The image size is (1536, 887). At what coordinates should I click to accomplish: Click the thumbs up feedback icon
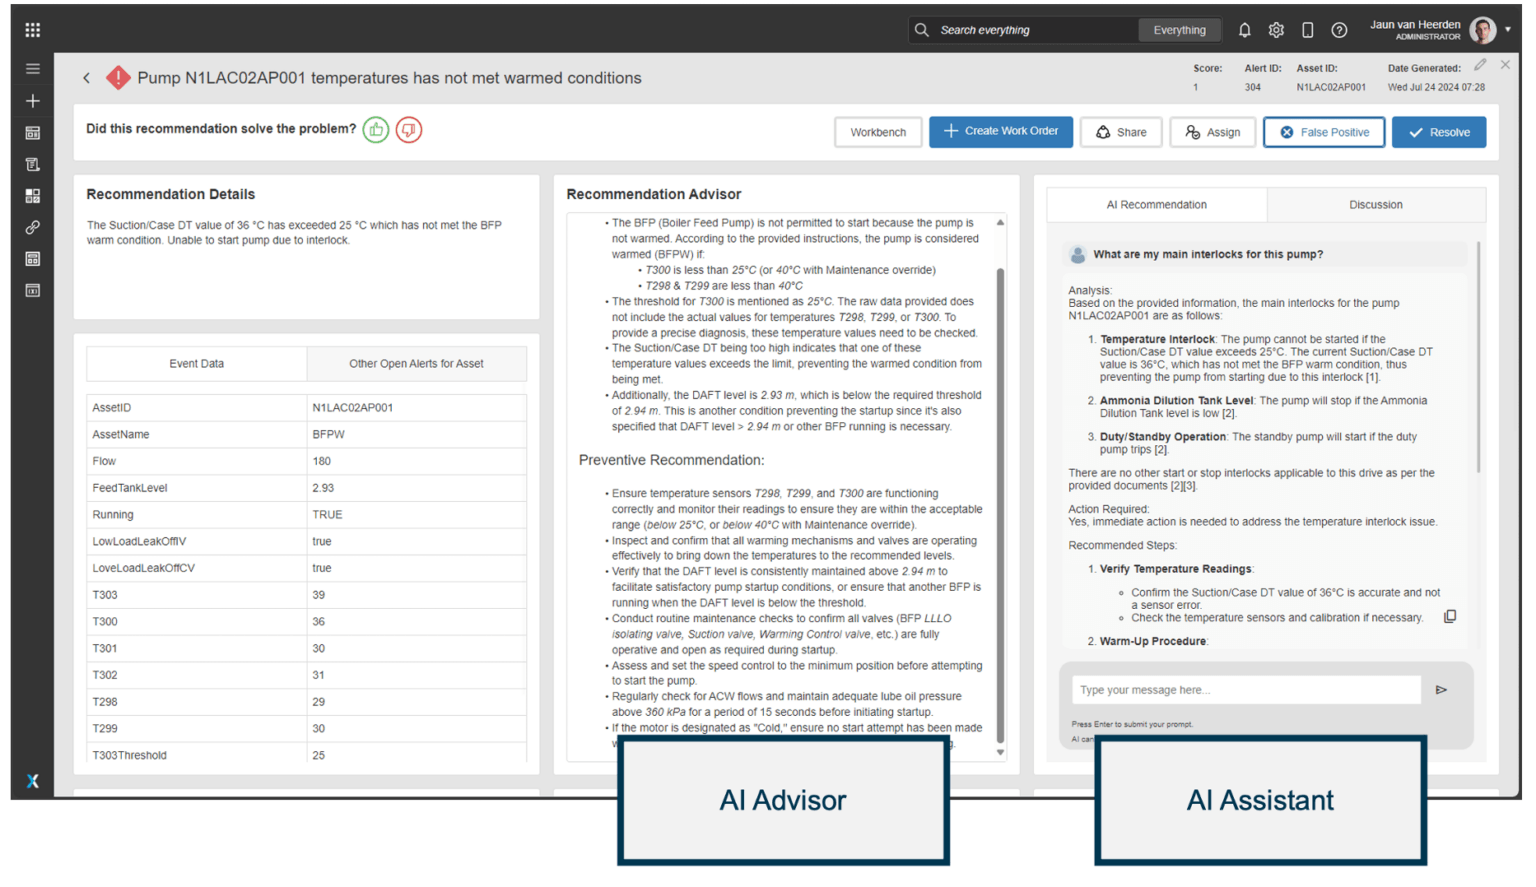376,130
